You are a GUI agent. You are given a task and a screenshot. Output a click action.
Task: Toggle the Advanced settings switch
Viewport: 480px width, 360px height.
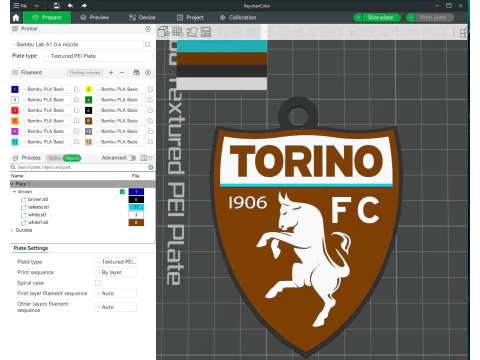pyautogui.click(x=131, y=158)
